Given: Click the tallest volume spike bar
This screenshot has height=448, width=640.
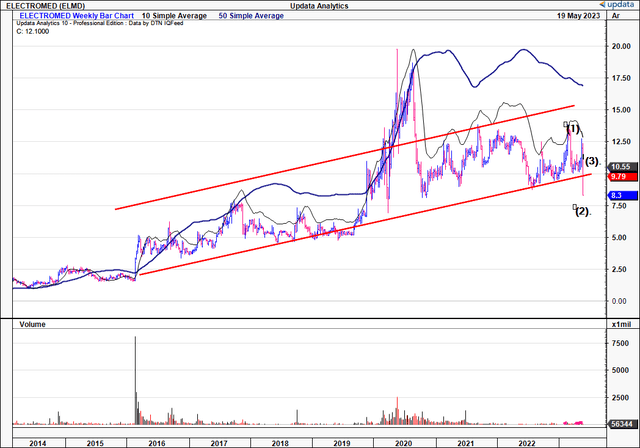Looking at the screenshot, I should 136,380.
